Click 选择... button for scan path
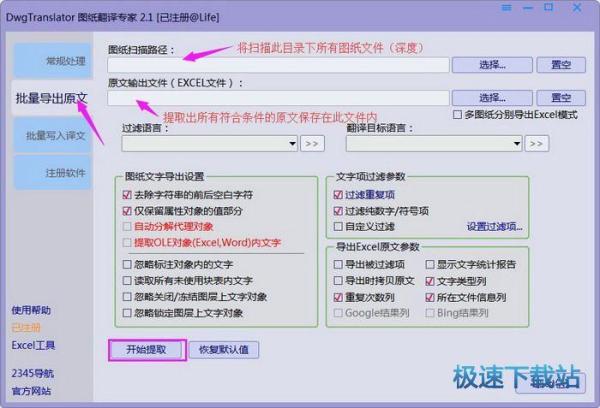Image resolution: width=600 pixels, height=408 pixels. tap(492, 65)
